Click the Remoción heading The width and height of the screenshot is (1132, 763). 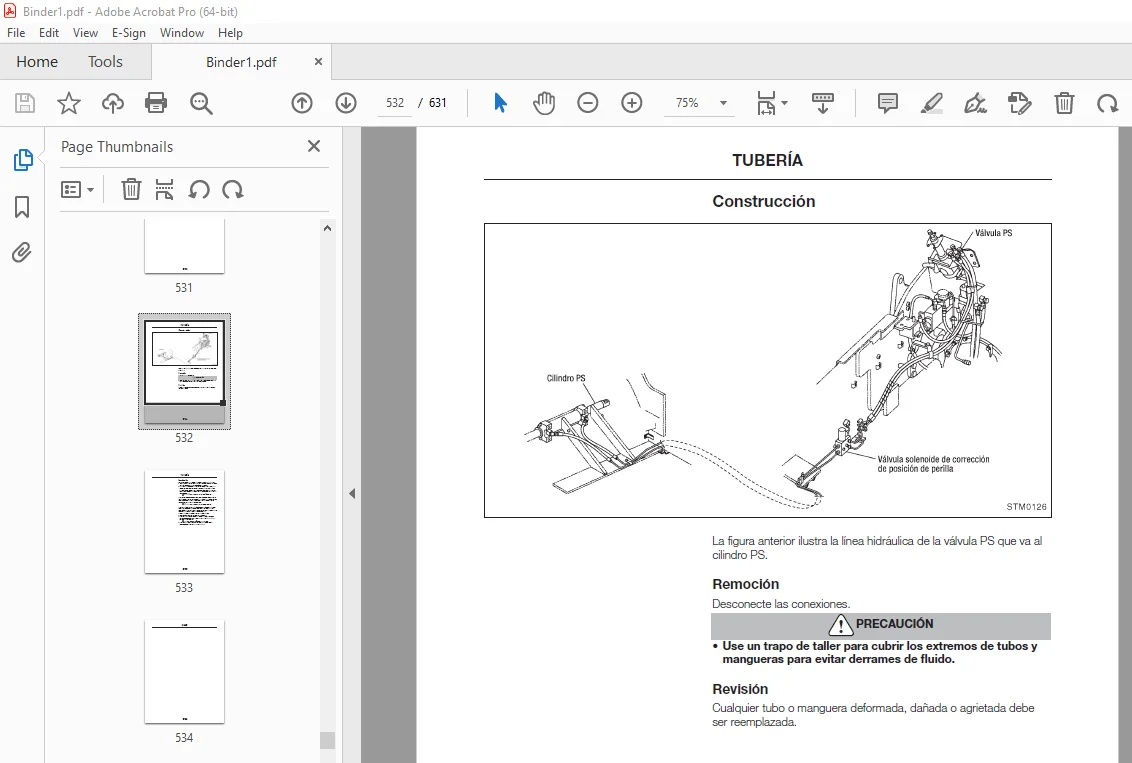pyautogui.click(x=746, y=584)
